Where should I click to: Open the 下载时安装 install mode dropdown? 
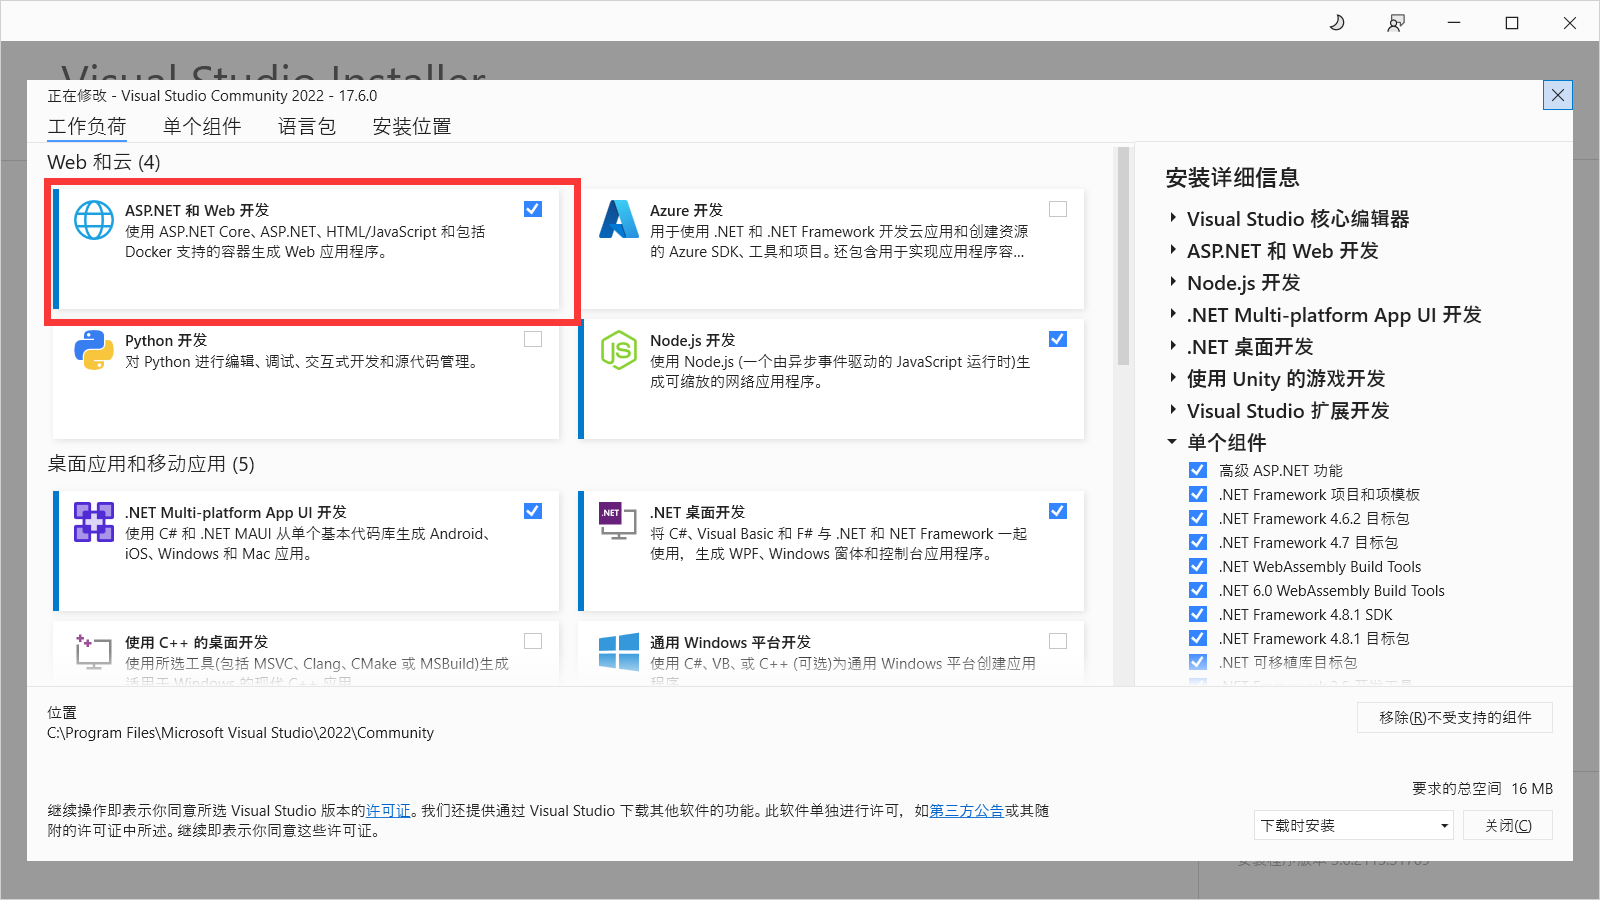[x=1354, y=825]
